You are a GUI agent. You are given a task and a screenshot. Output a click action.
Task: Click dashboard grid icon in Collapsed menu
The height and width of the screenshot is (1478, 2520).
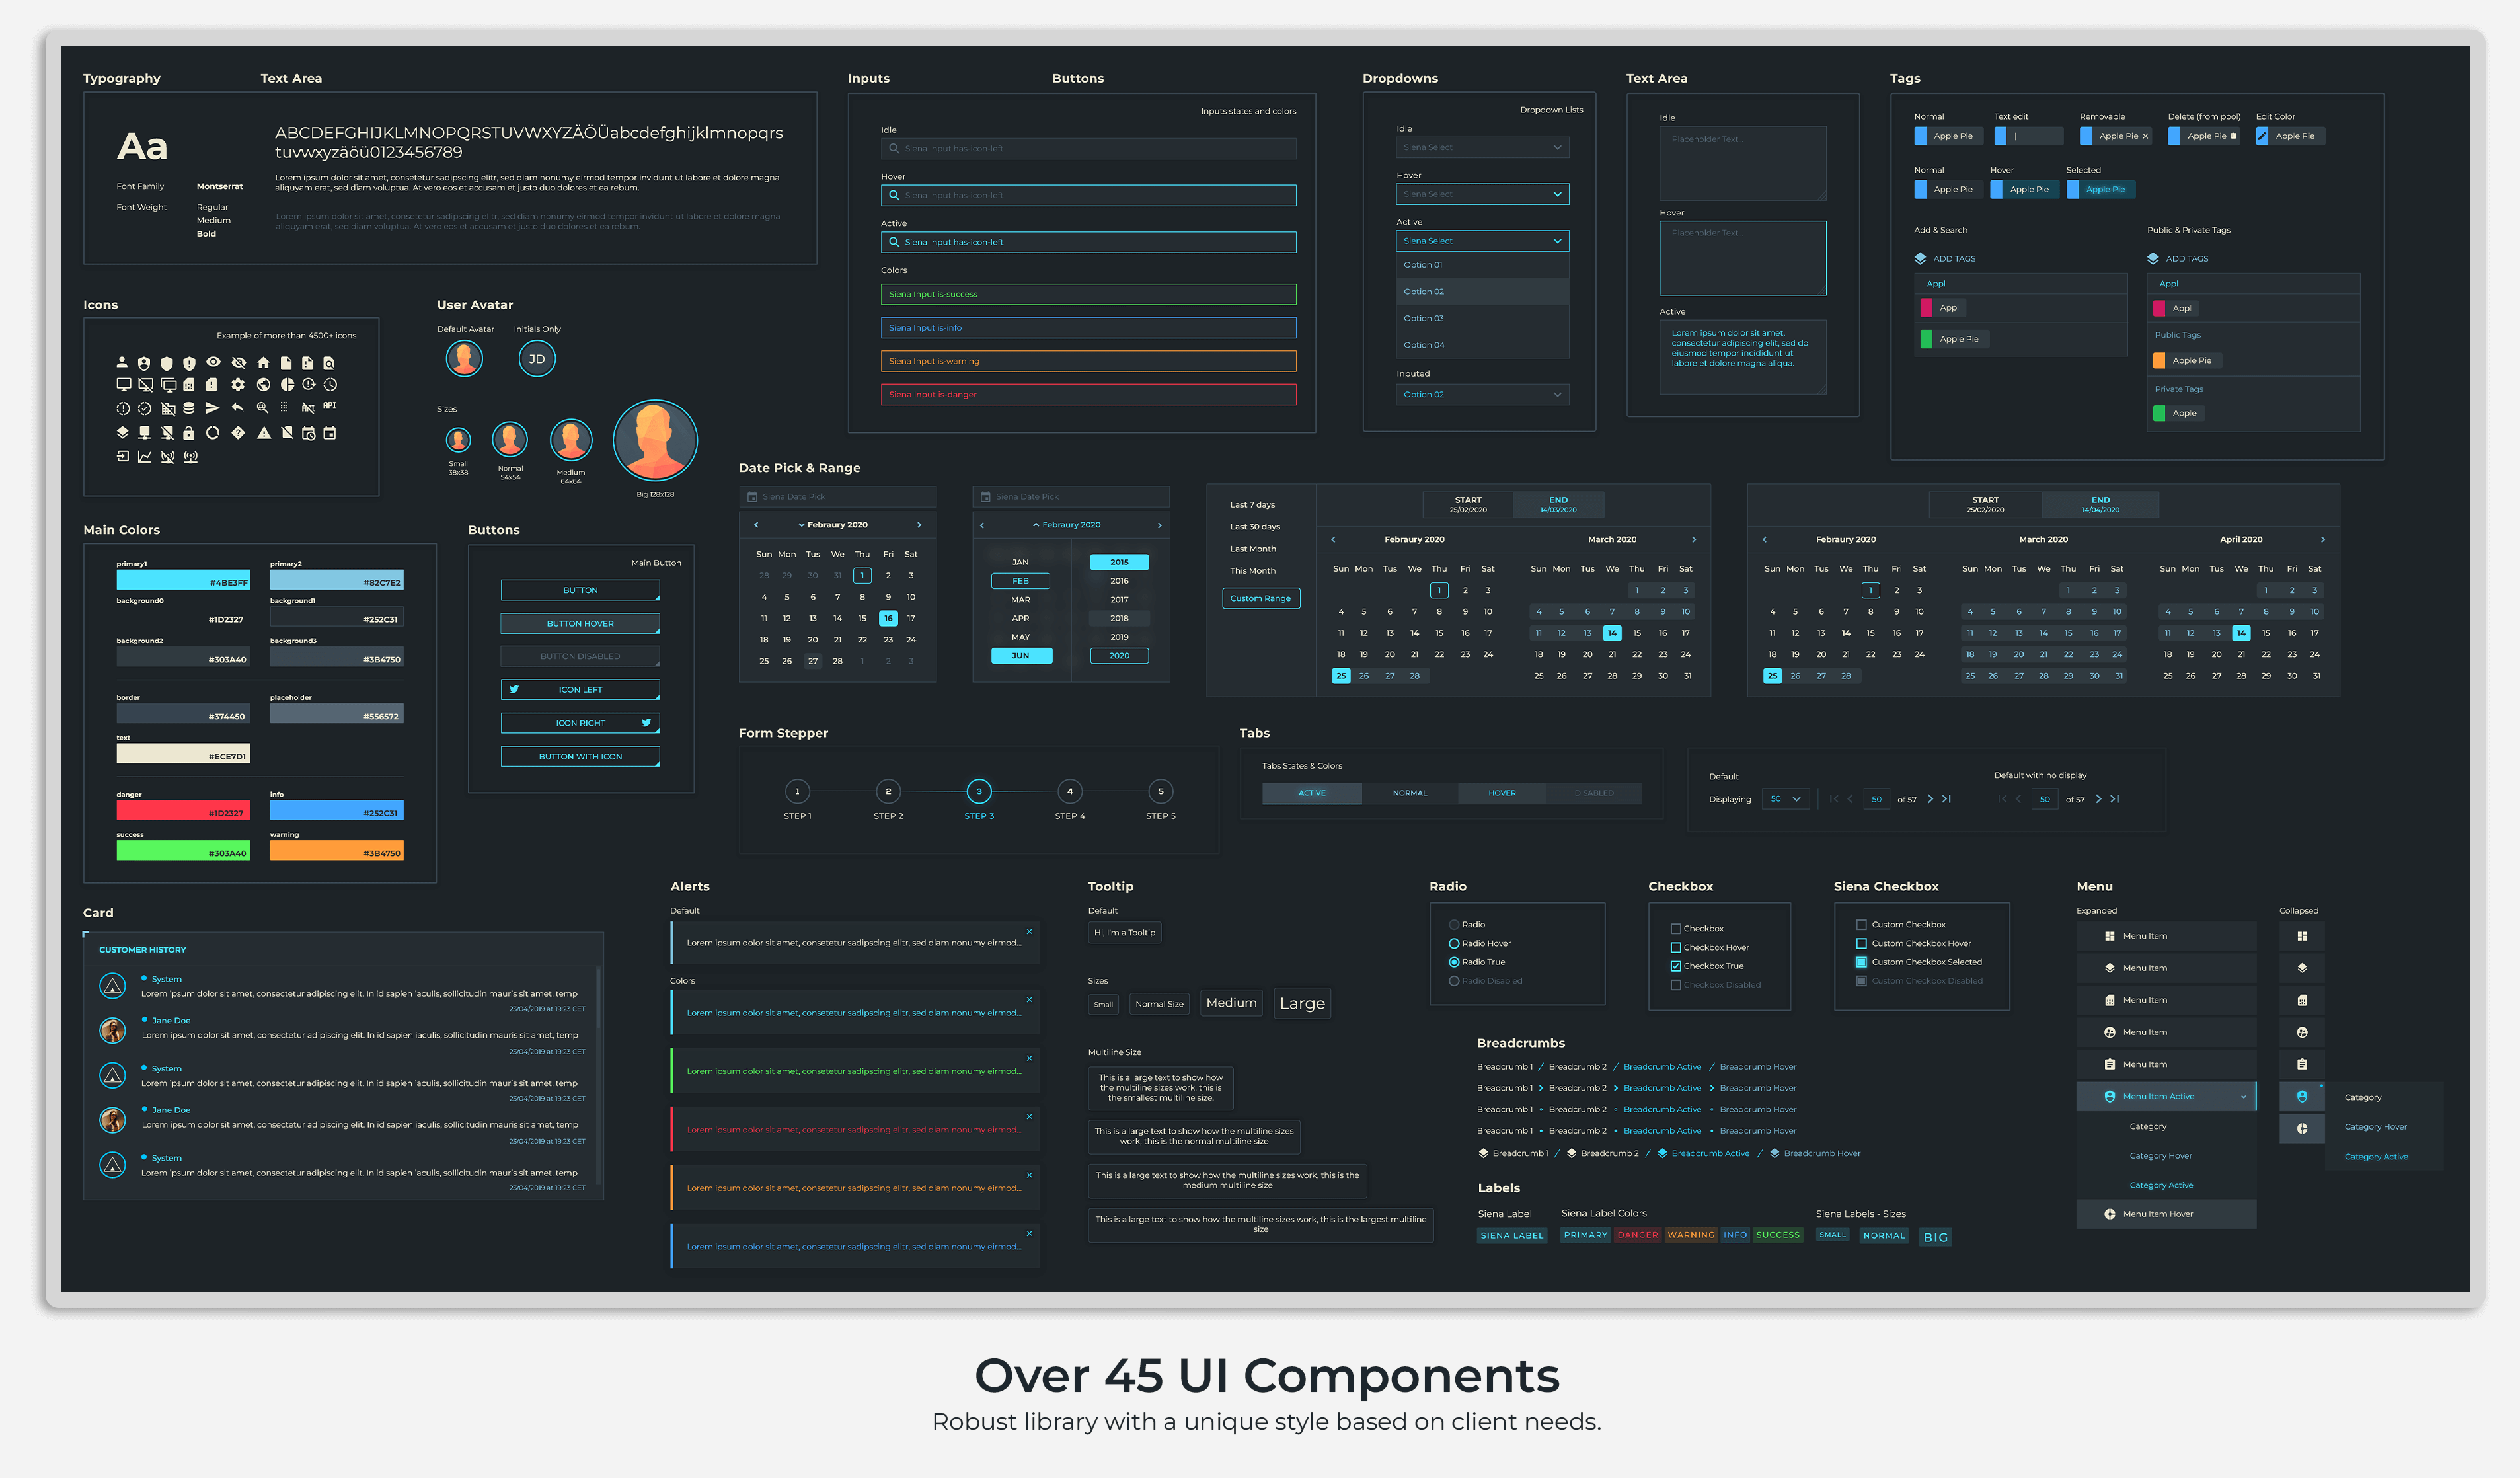pyautogui.click(x=2302, y=937)
